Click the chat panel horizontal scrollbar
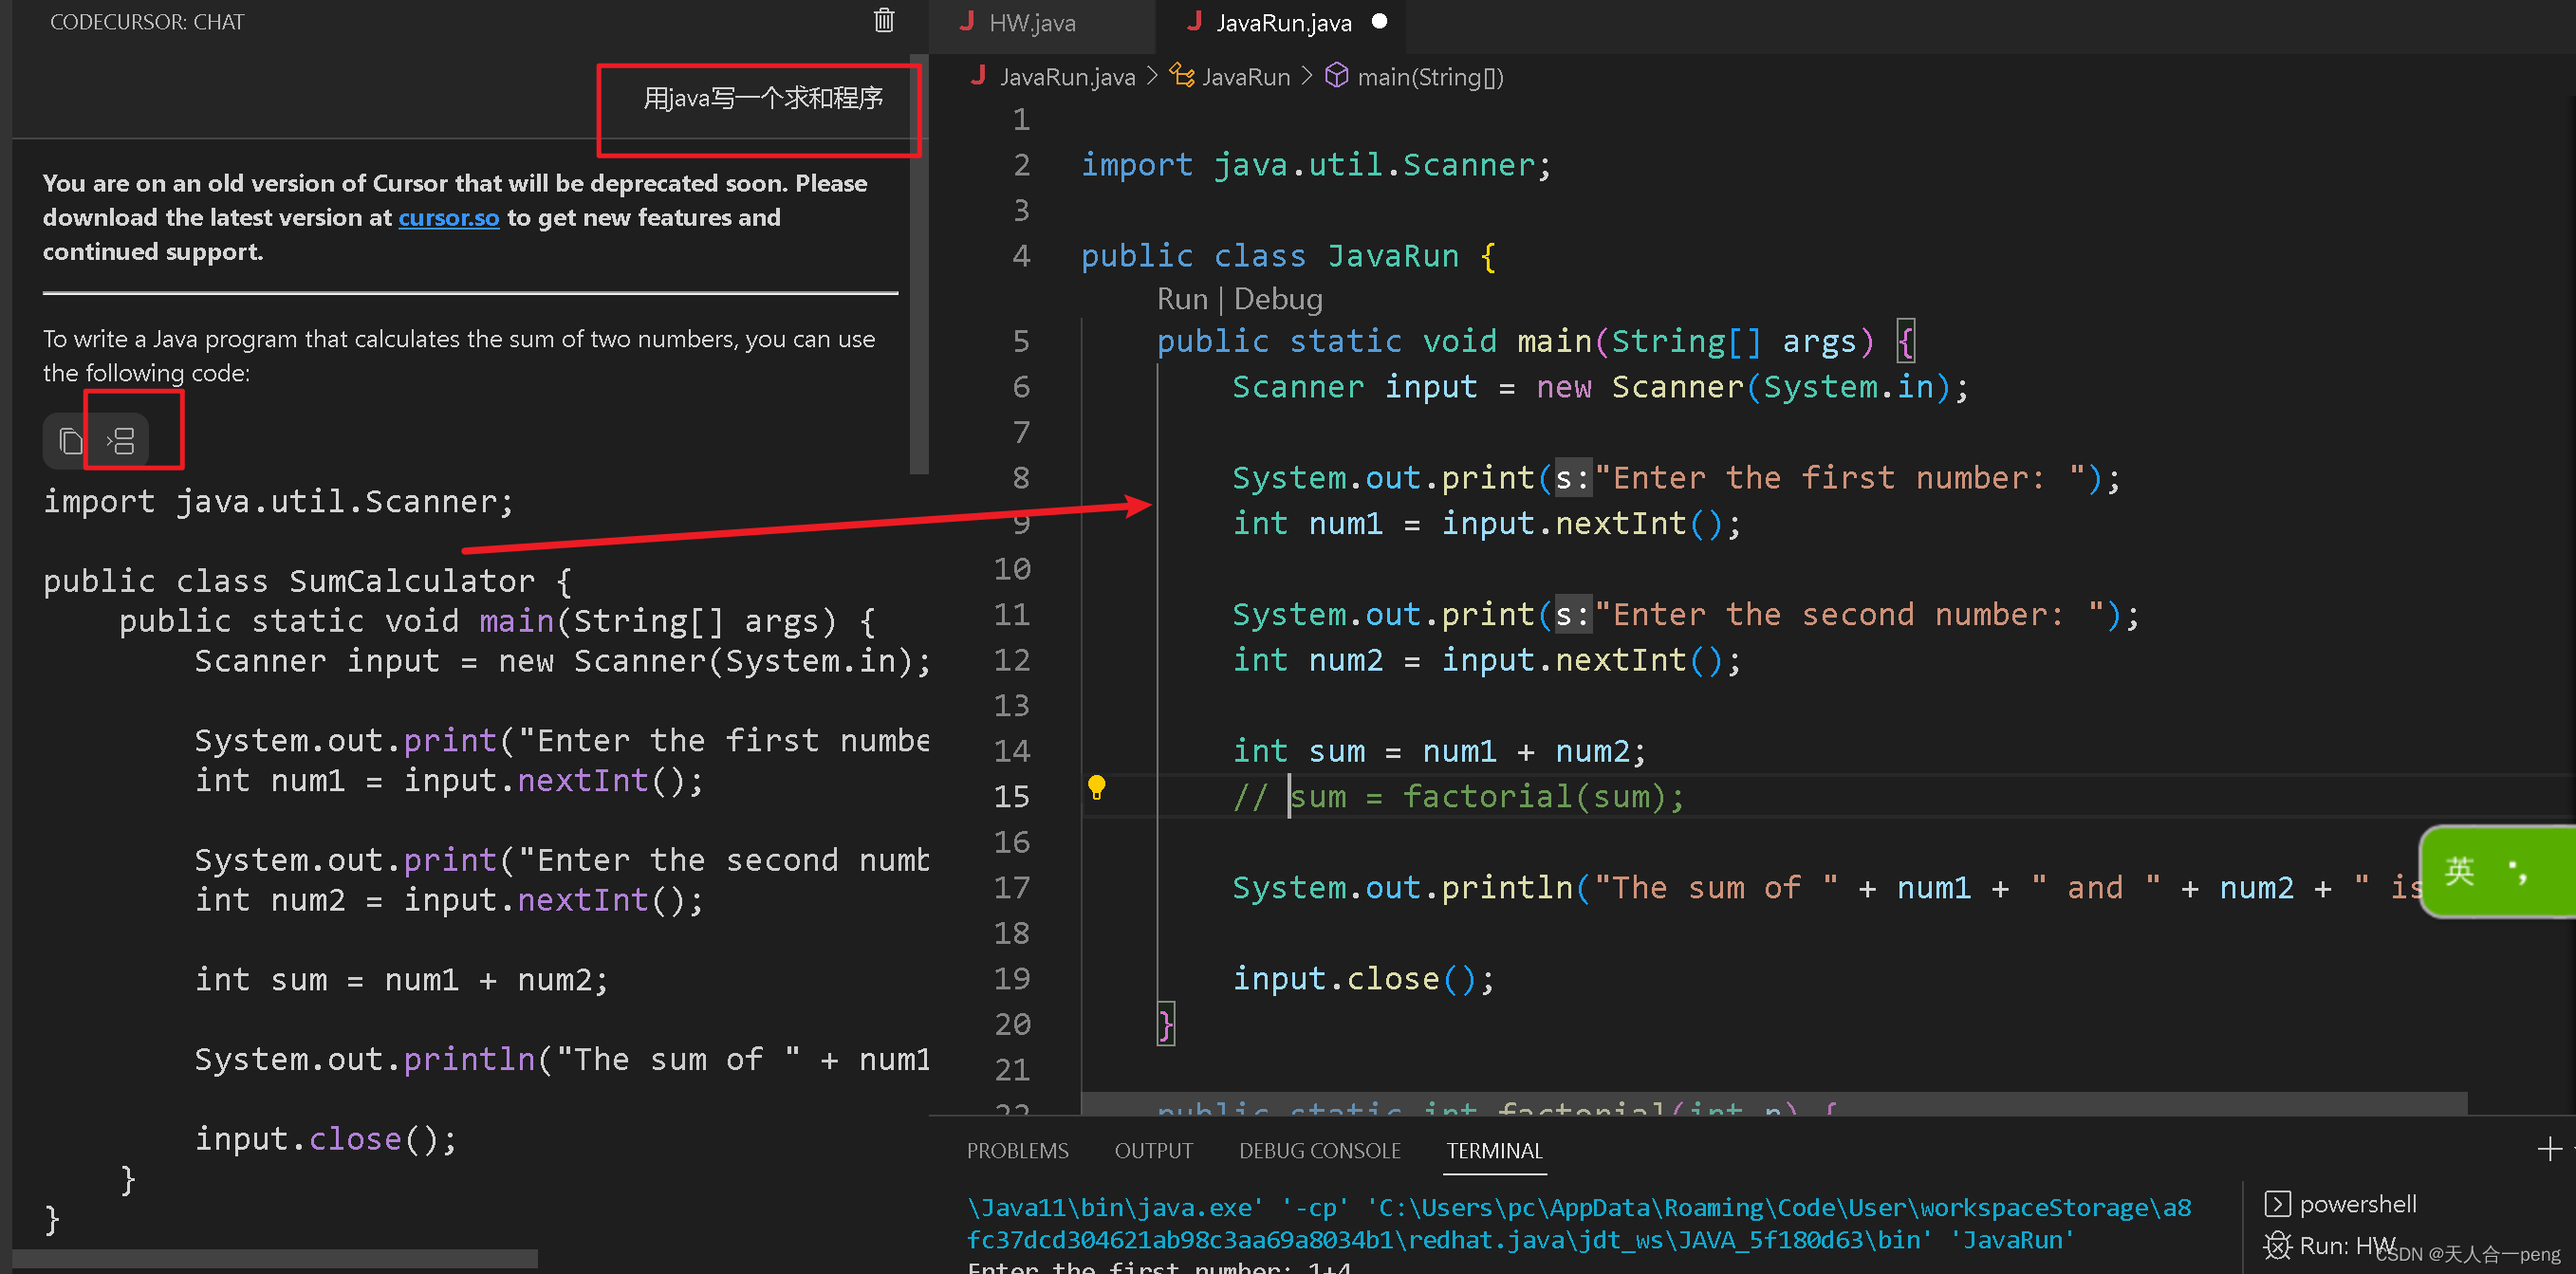Screen dimensions: 2576x1274 click(275, 1259)
